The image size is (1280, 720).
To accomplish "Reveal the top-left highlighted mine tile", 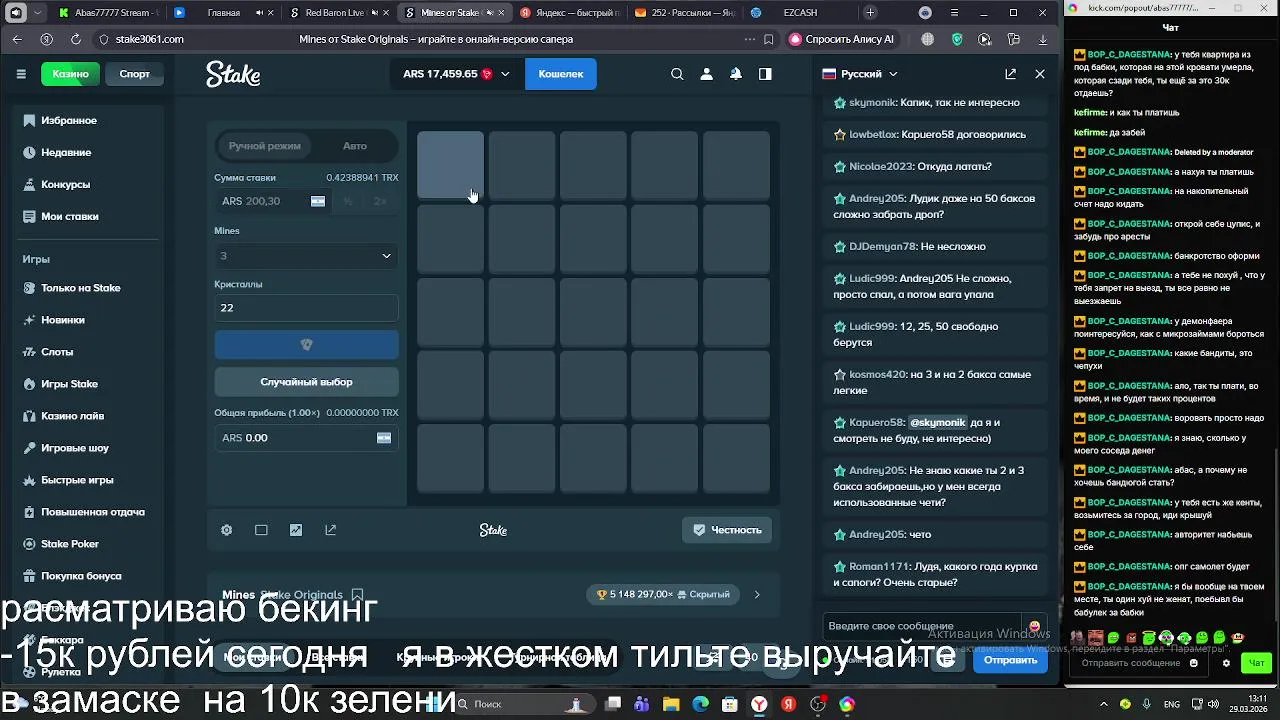I will [x=450, y=165].
